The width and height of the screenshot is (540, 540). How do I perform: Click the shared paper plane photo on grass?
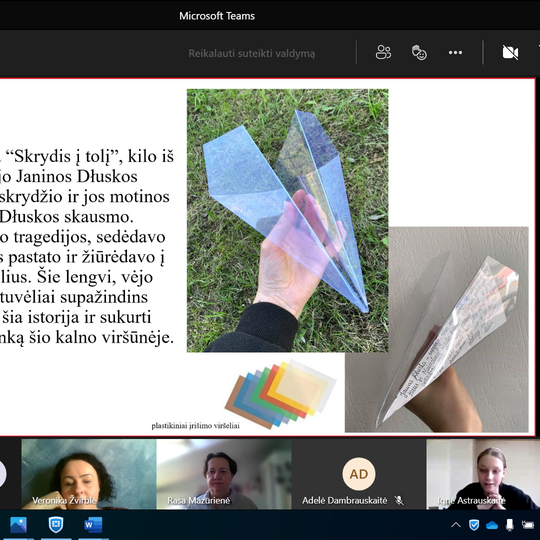pos(288,220)
